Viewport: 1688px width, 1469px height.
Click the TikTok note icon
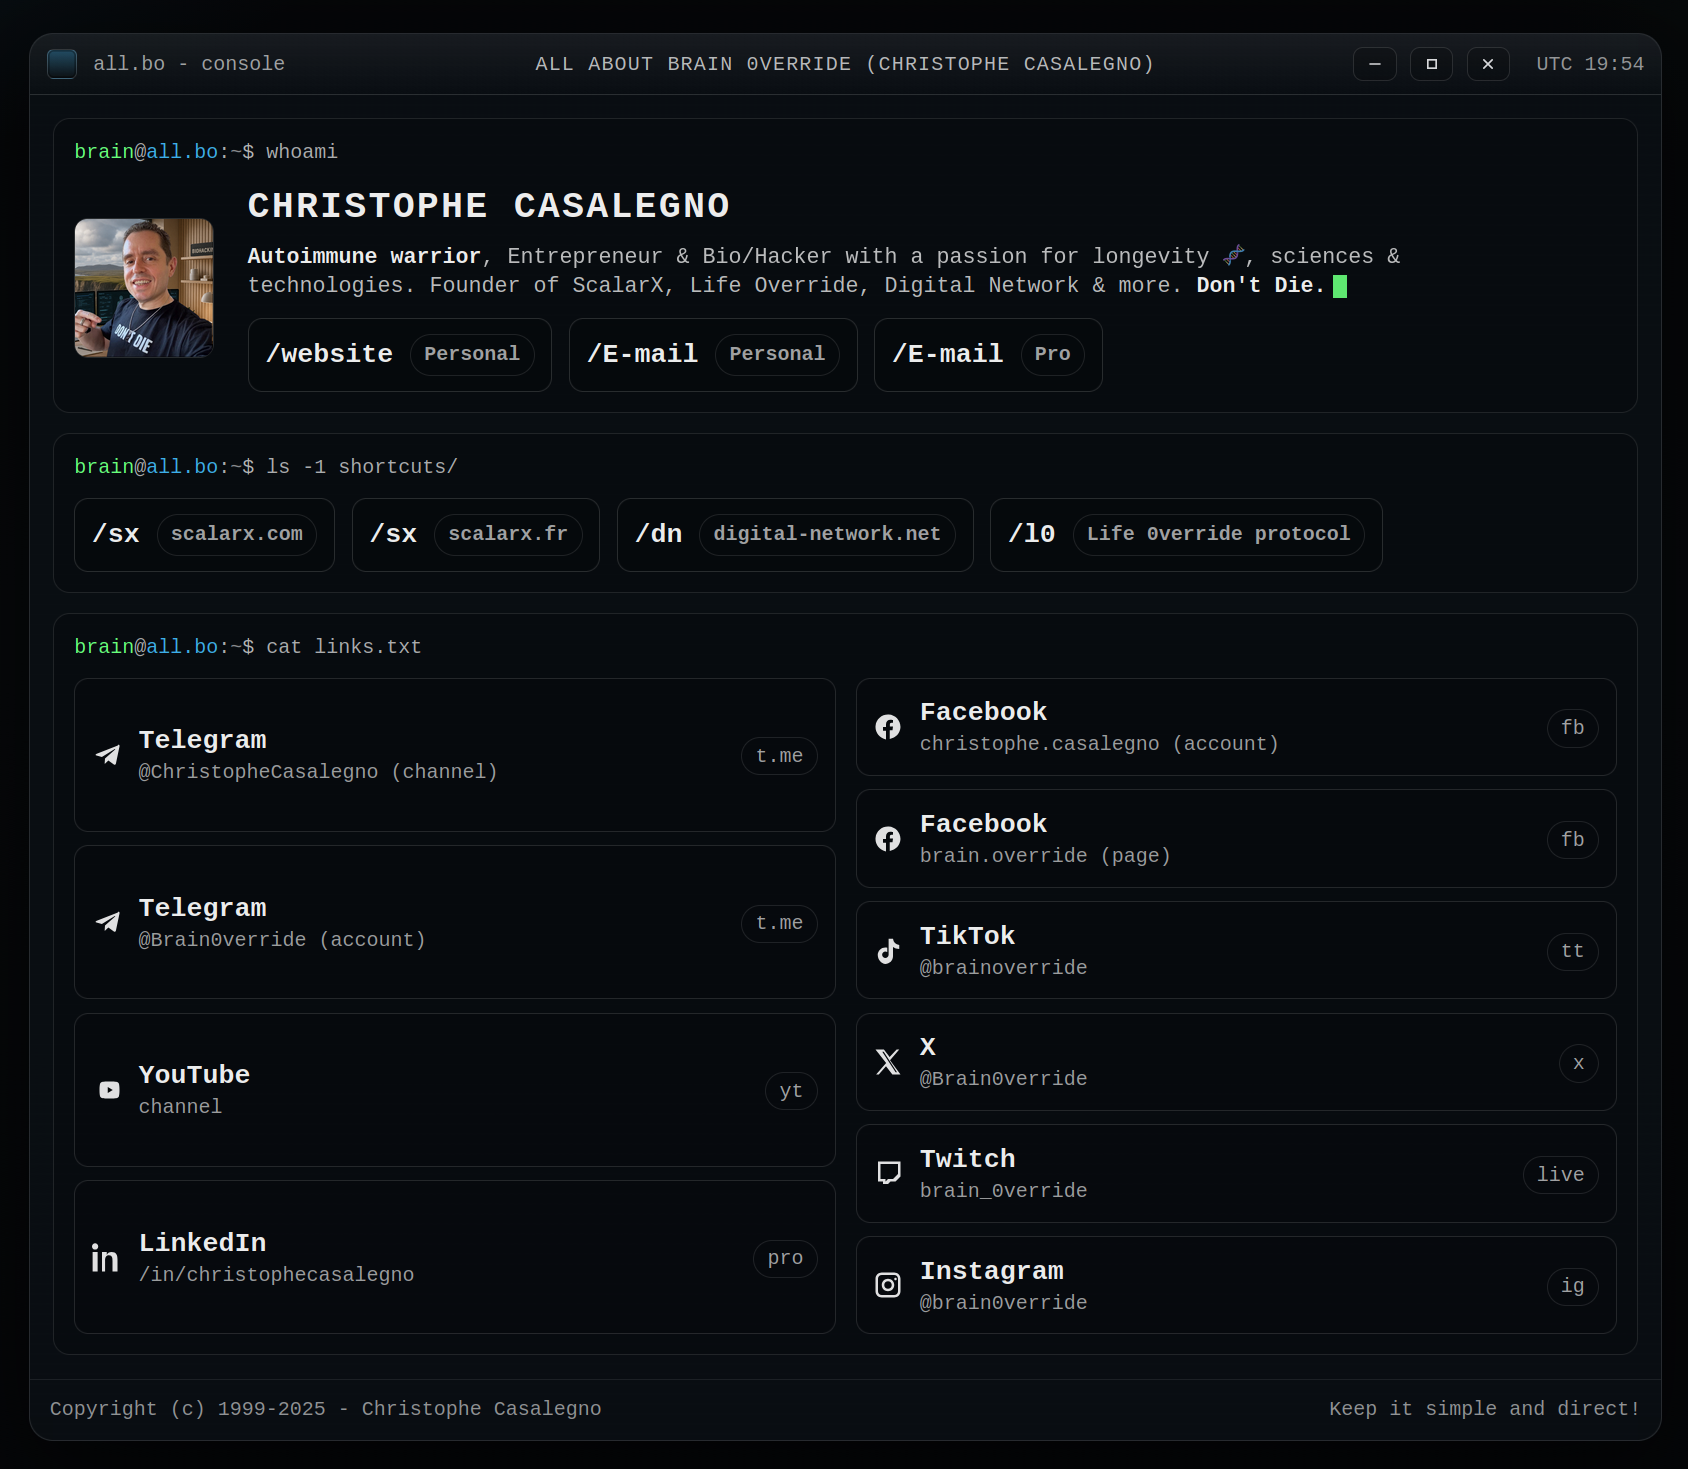(888, 951)
